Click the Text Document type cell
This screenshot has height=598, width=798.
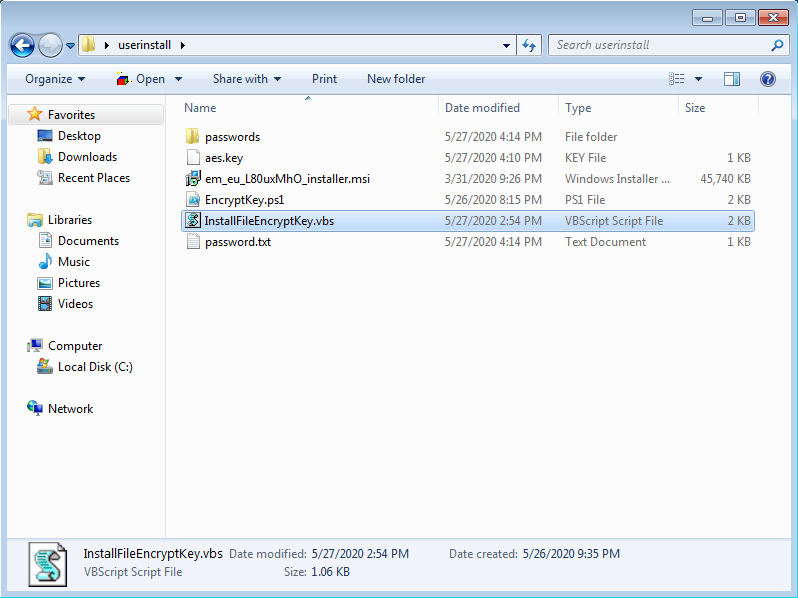pos(605,242)
